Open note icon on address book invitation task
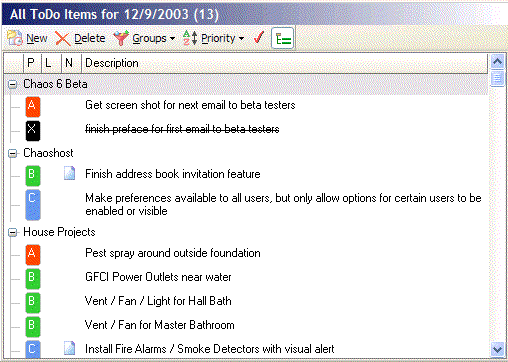The height and width of the screenshot is (362, 508). tap(69, 173)
